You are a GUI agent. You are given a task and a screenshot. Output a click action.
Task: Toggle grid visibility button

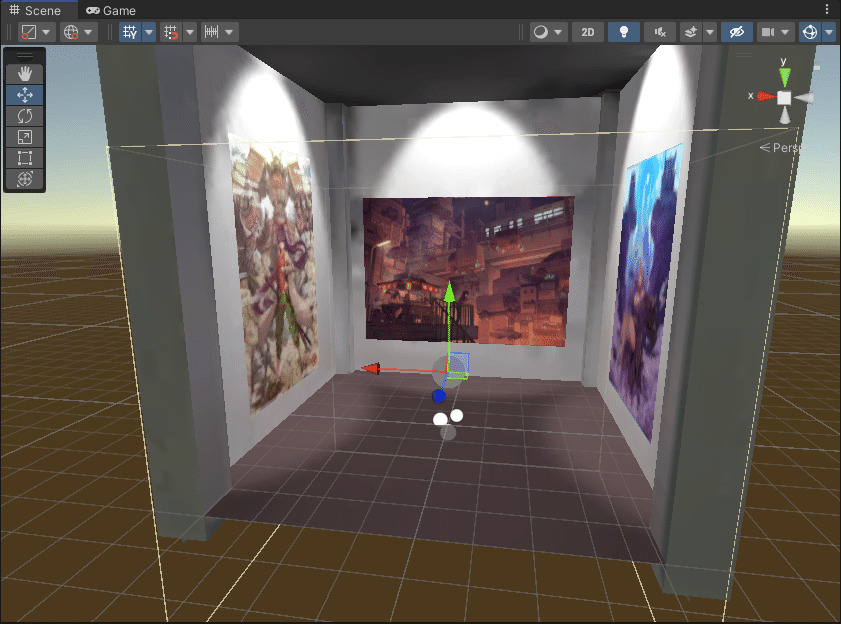pos(130,32)
